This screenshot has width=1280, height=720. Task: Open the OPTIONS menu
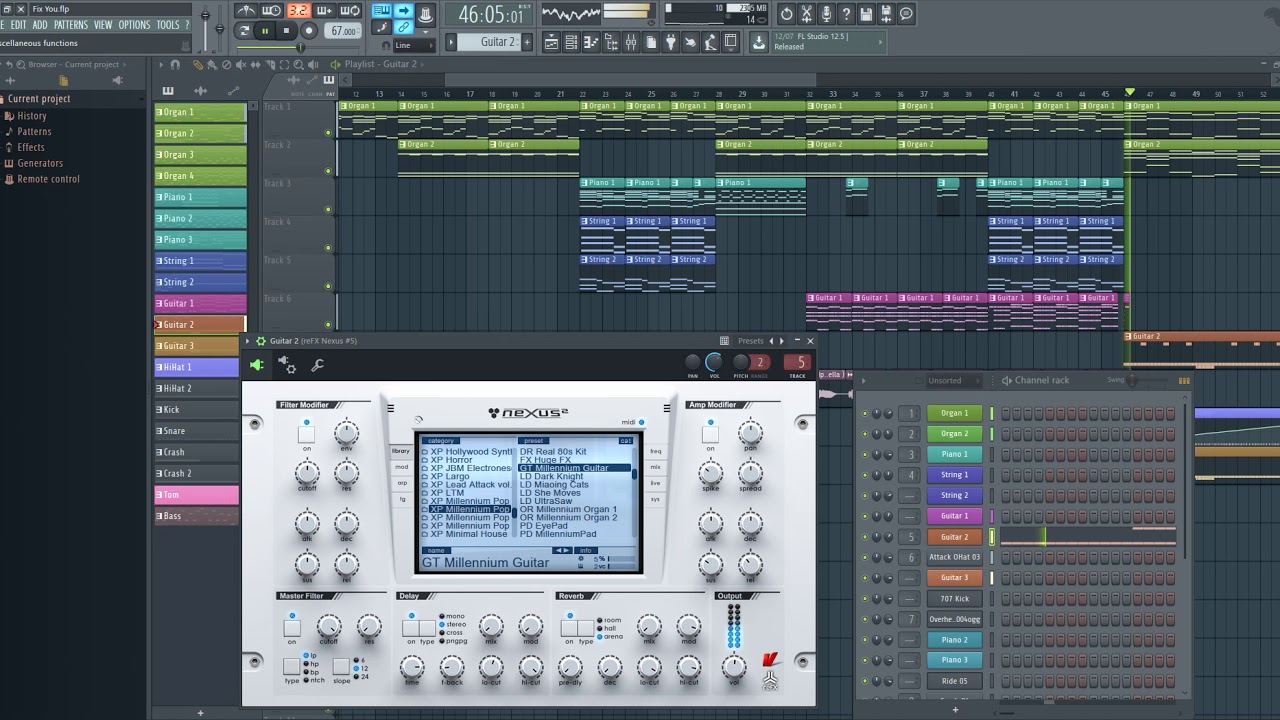pos(134,25)
